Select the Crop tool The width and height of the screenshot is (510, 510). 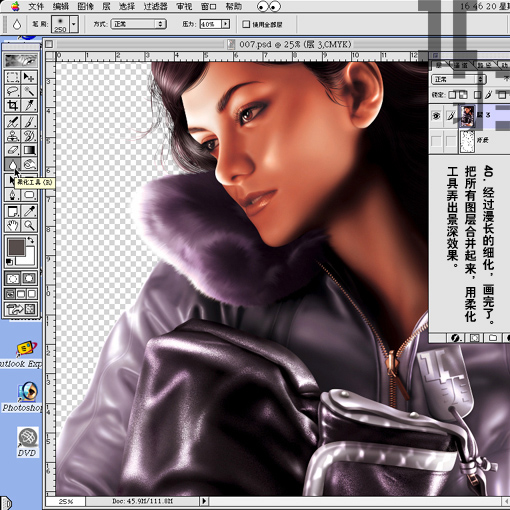coord(13,105)
